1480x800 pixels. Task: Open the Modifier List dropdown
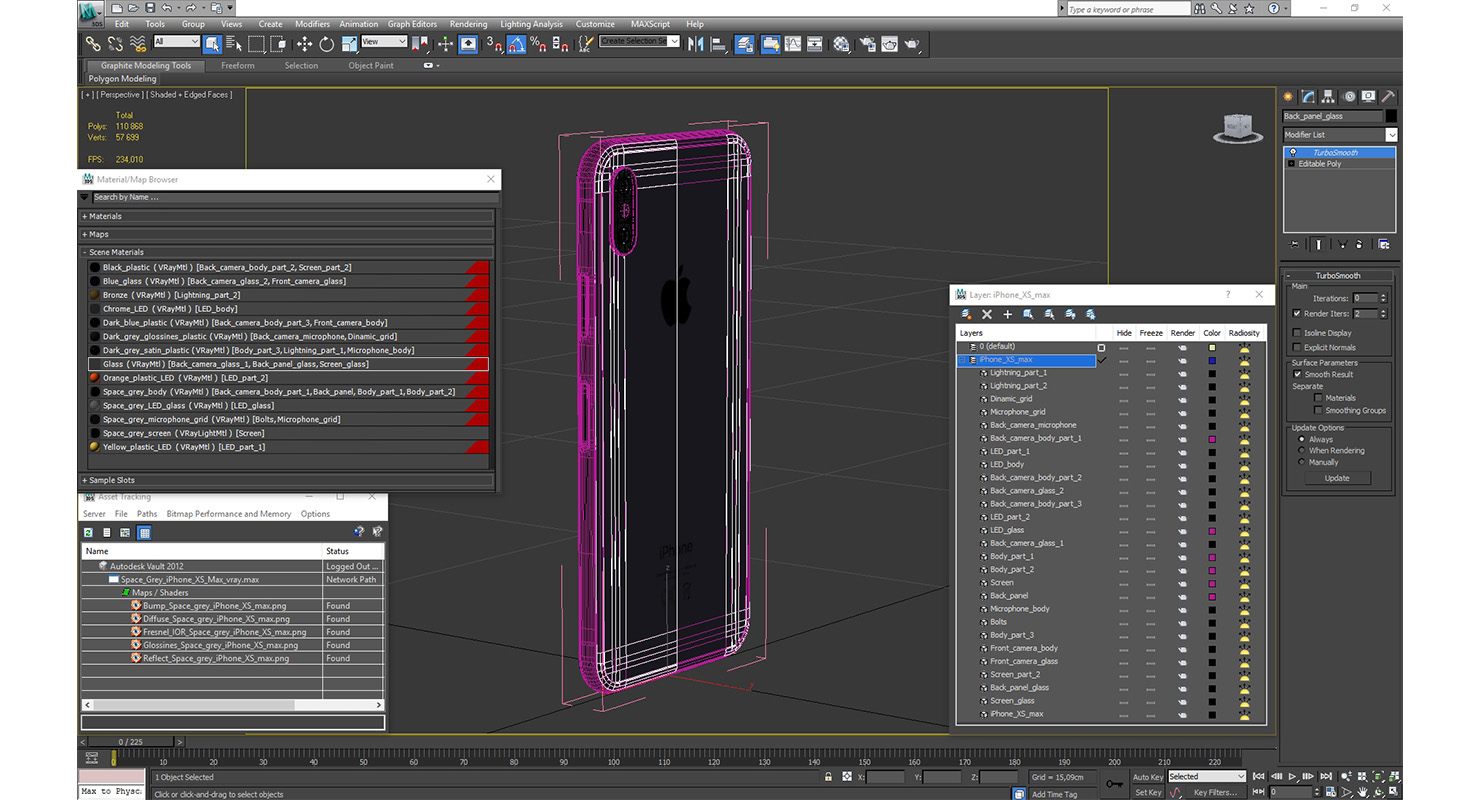tap(1340, 135)
